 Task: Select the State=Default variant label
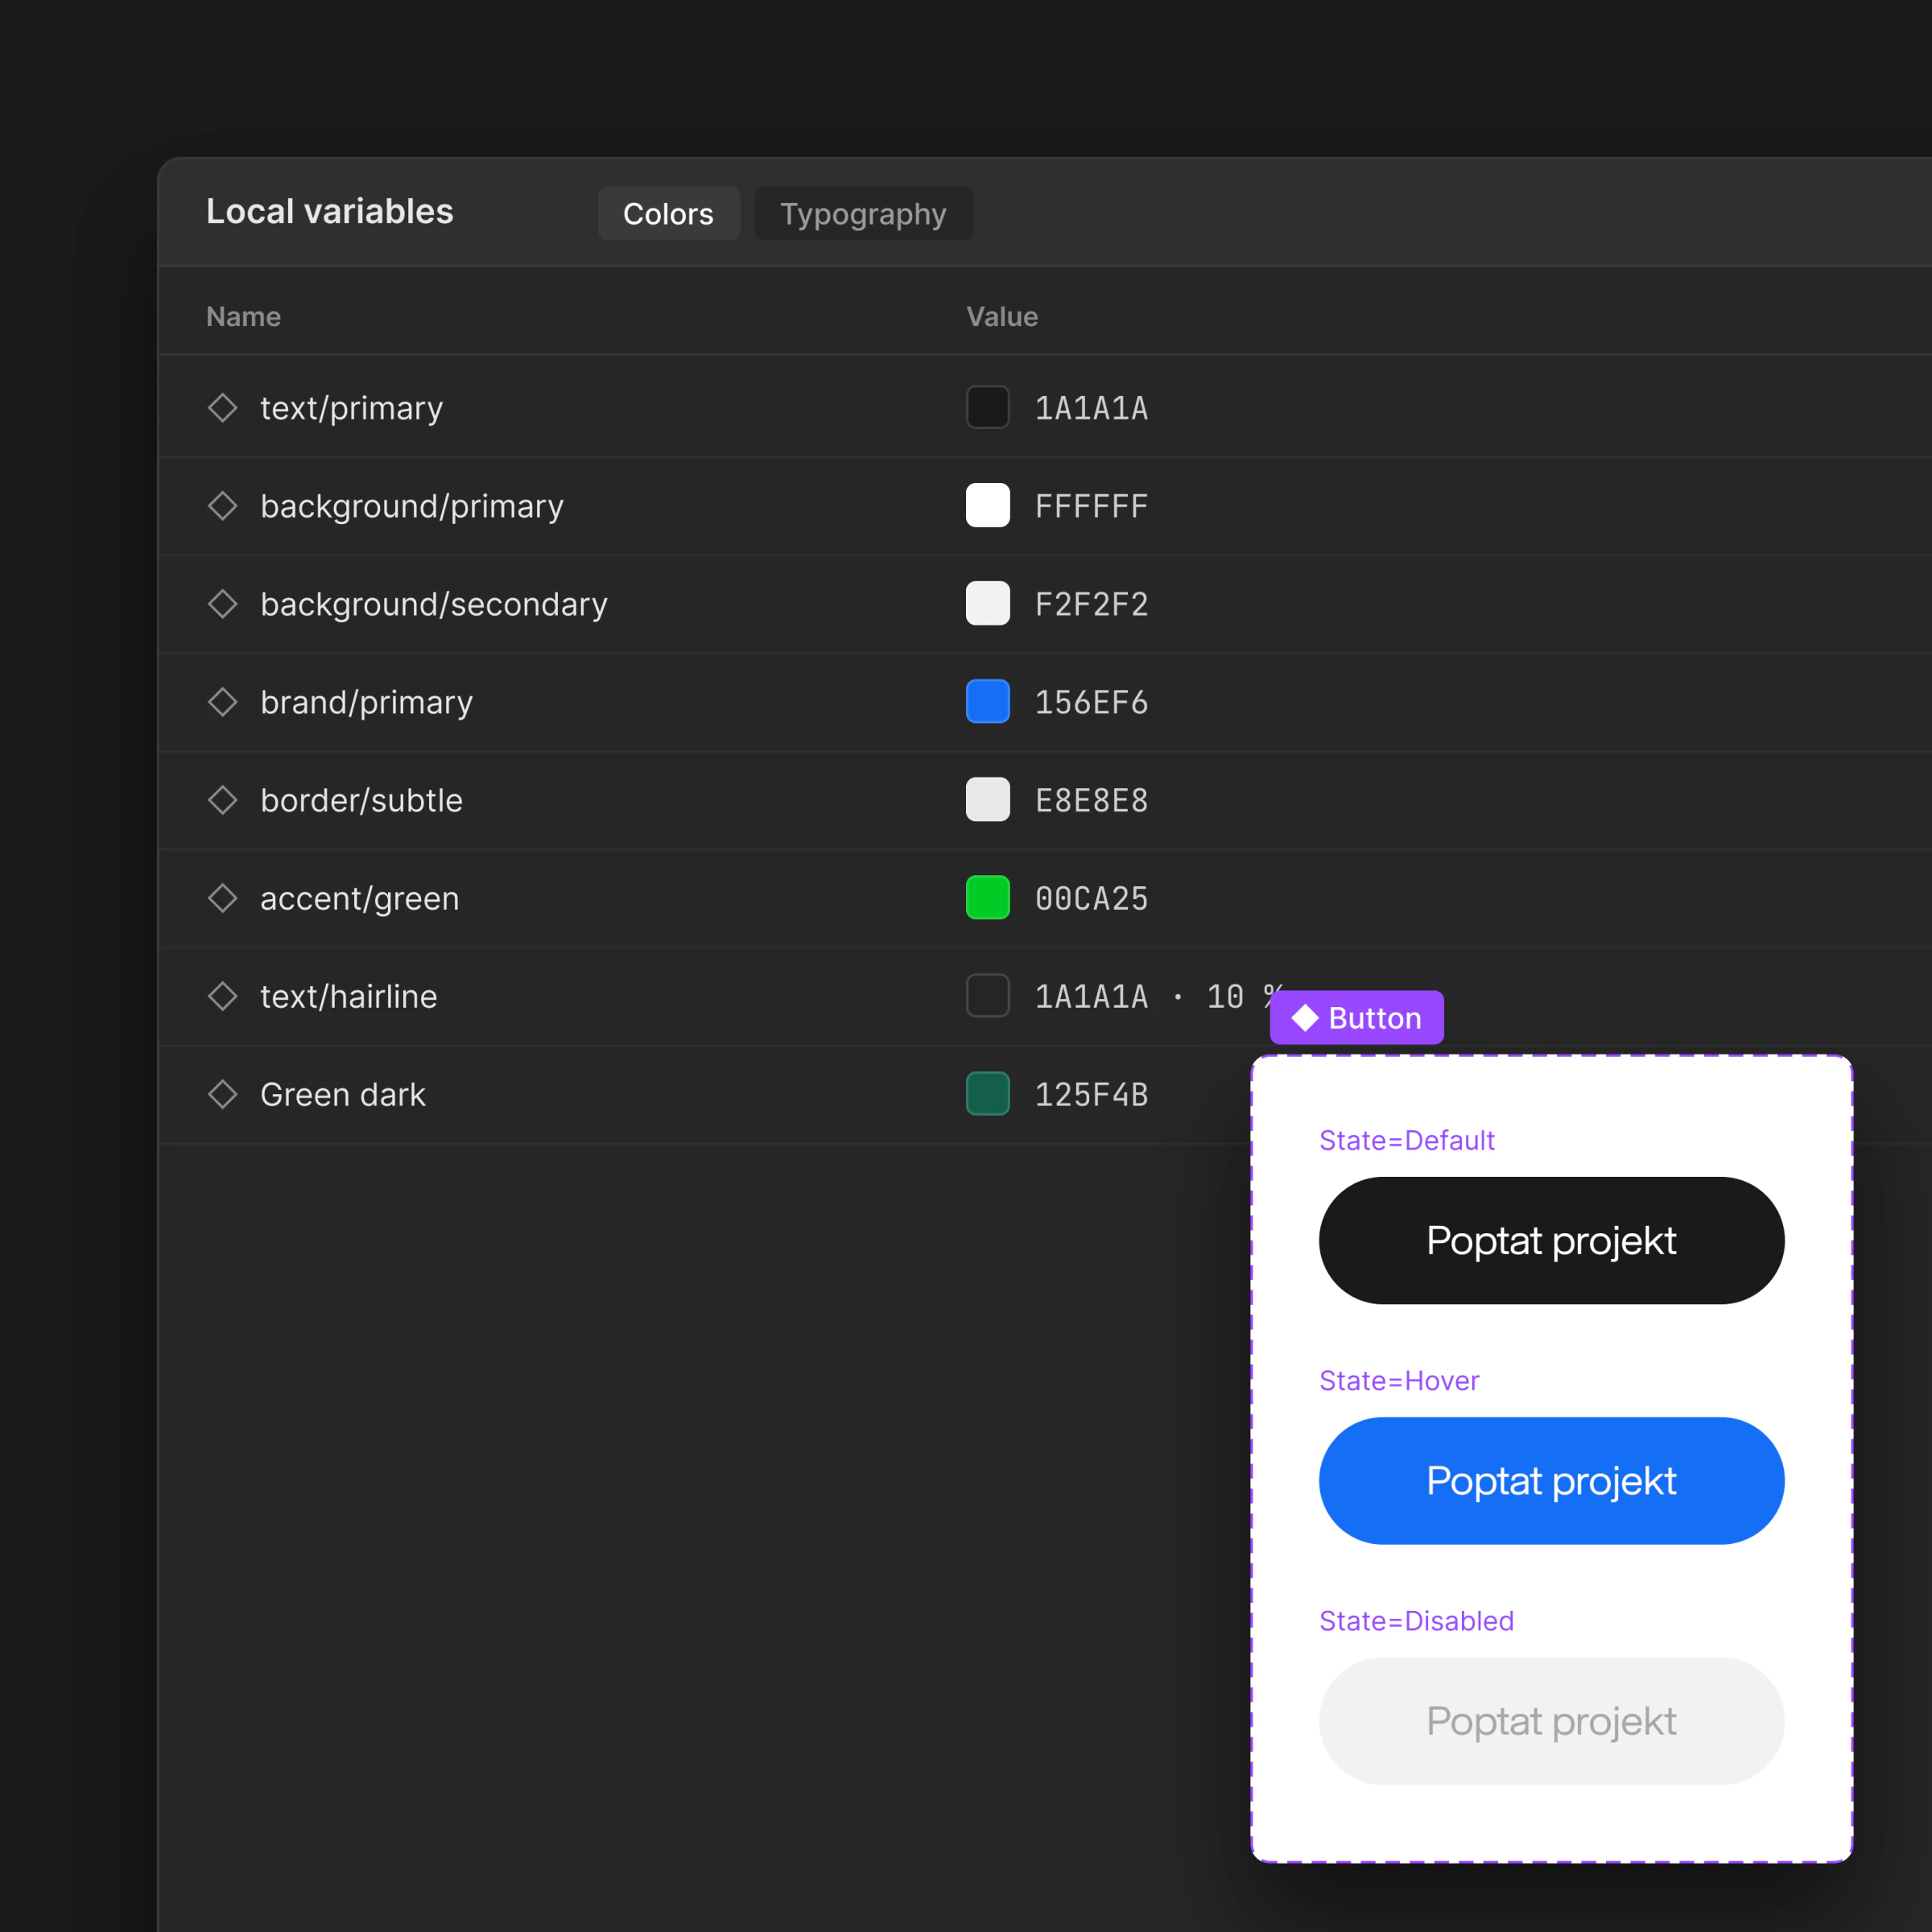(1406, 1140)
